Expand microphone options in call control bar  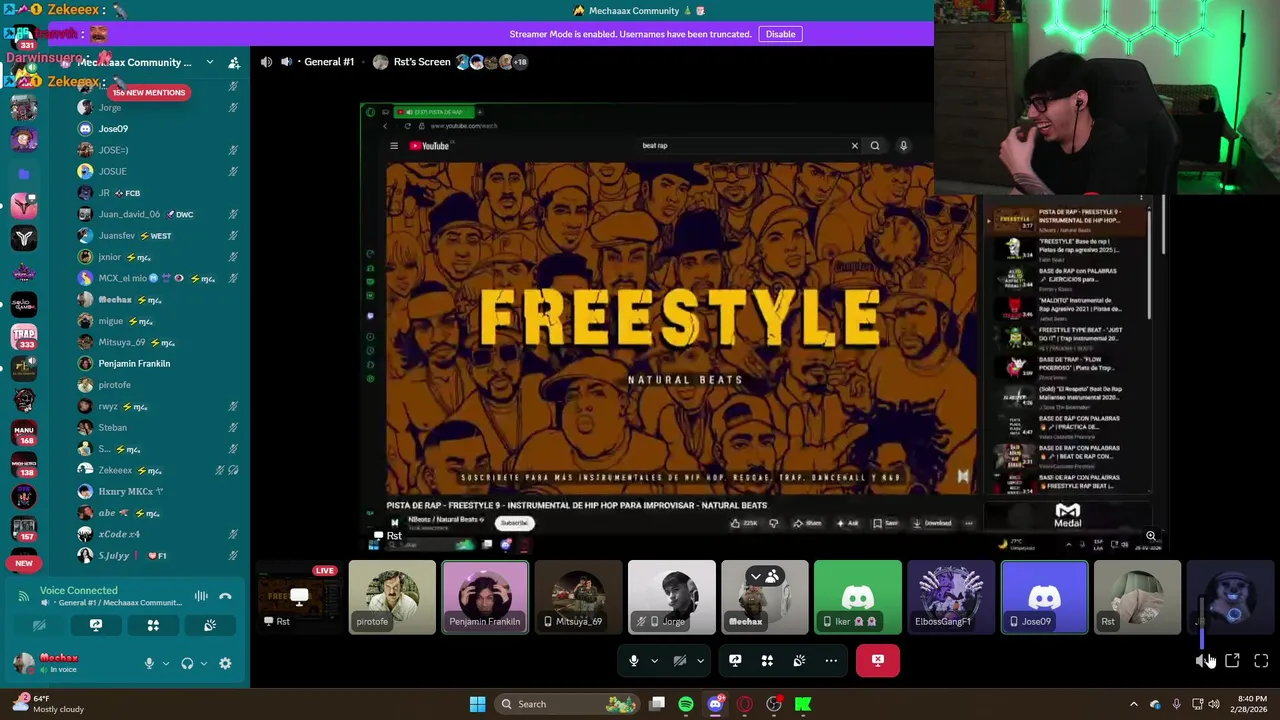tap(654, 660)
